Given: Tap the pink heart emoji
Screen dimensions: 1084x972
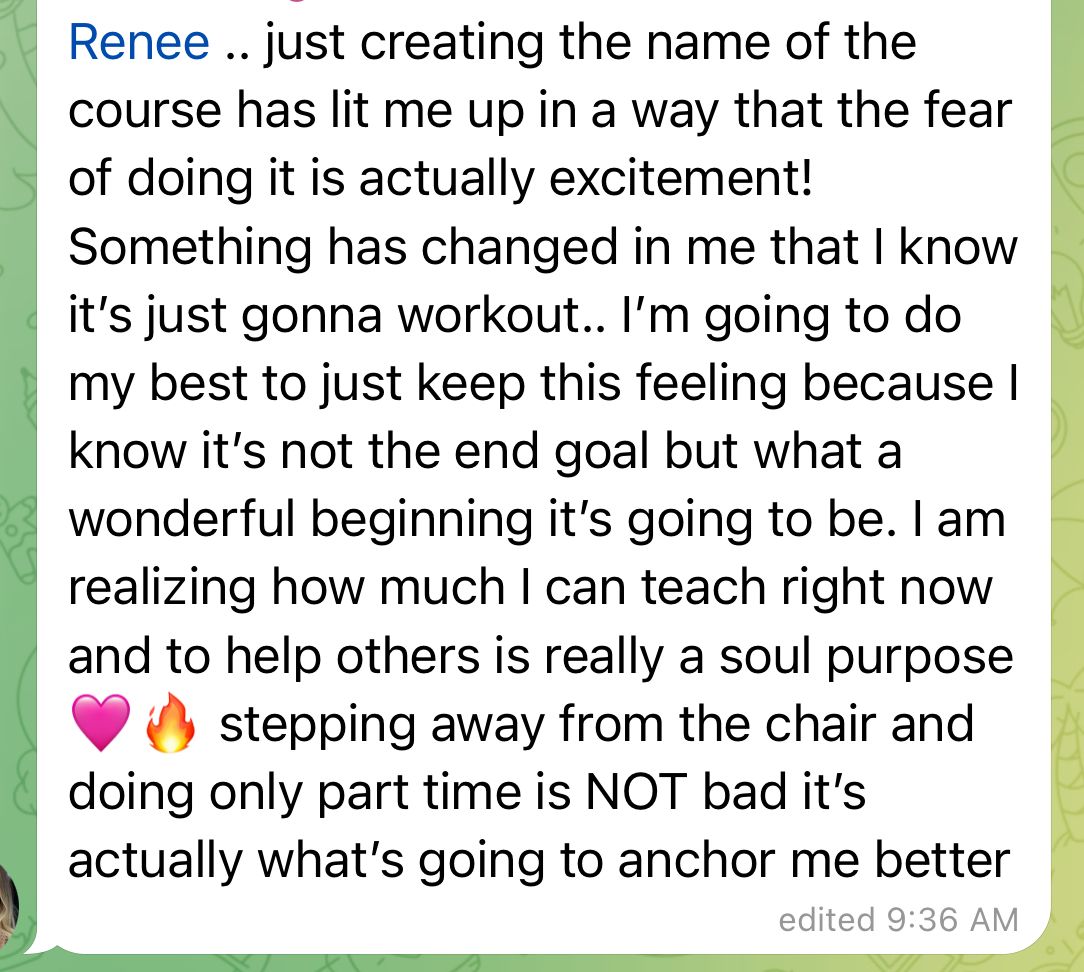Looking at the screenshot, I should click(x=101, y=722).
